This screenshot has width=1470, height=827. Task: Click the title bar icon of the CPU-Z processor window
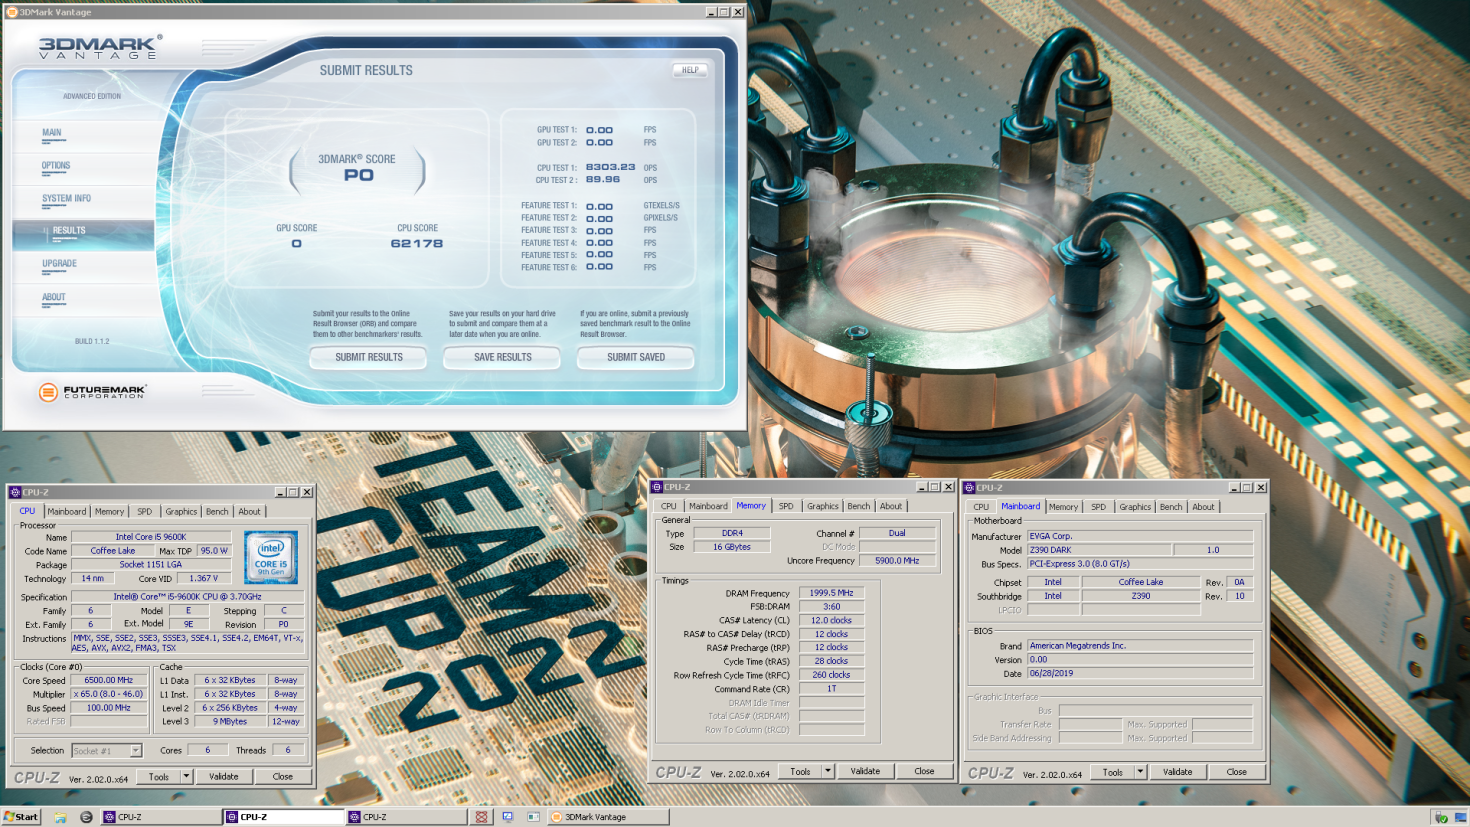[15, 492]
